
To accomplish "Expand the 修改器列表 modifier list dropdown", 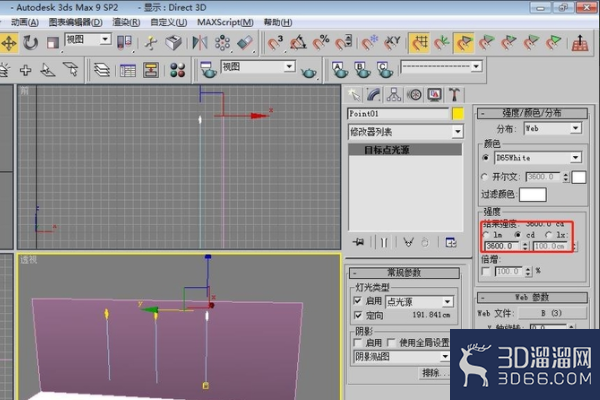I will coord(406,132).
